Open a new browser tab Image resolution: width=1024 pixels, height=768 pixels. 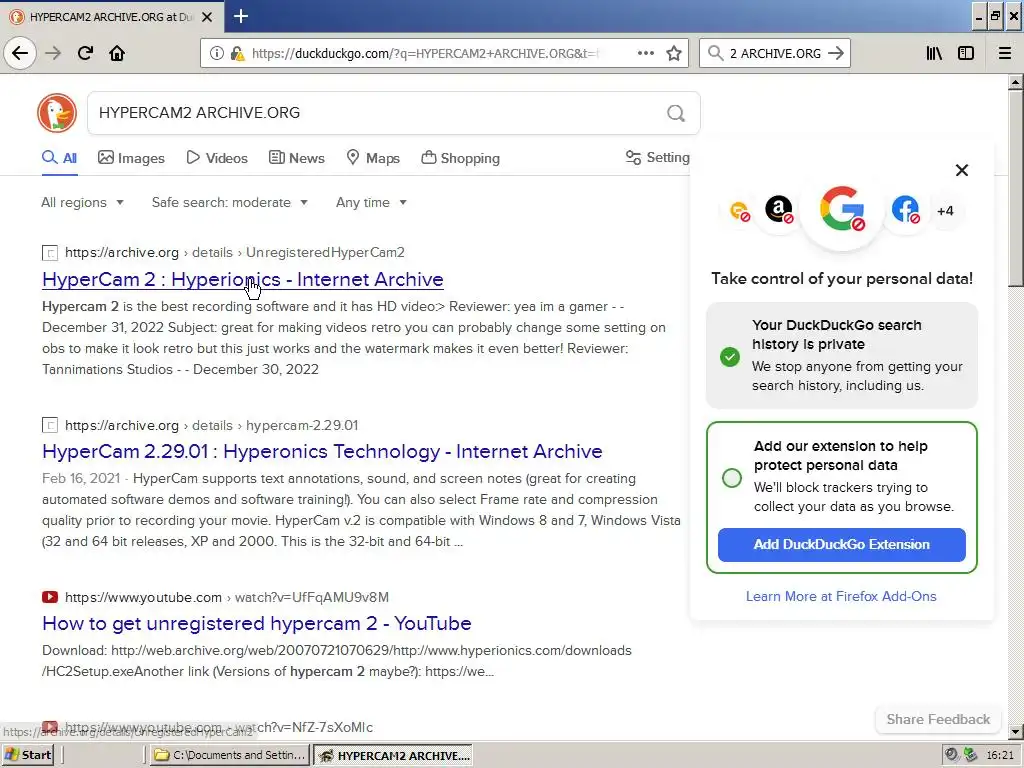(241, 16)
